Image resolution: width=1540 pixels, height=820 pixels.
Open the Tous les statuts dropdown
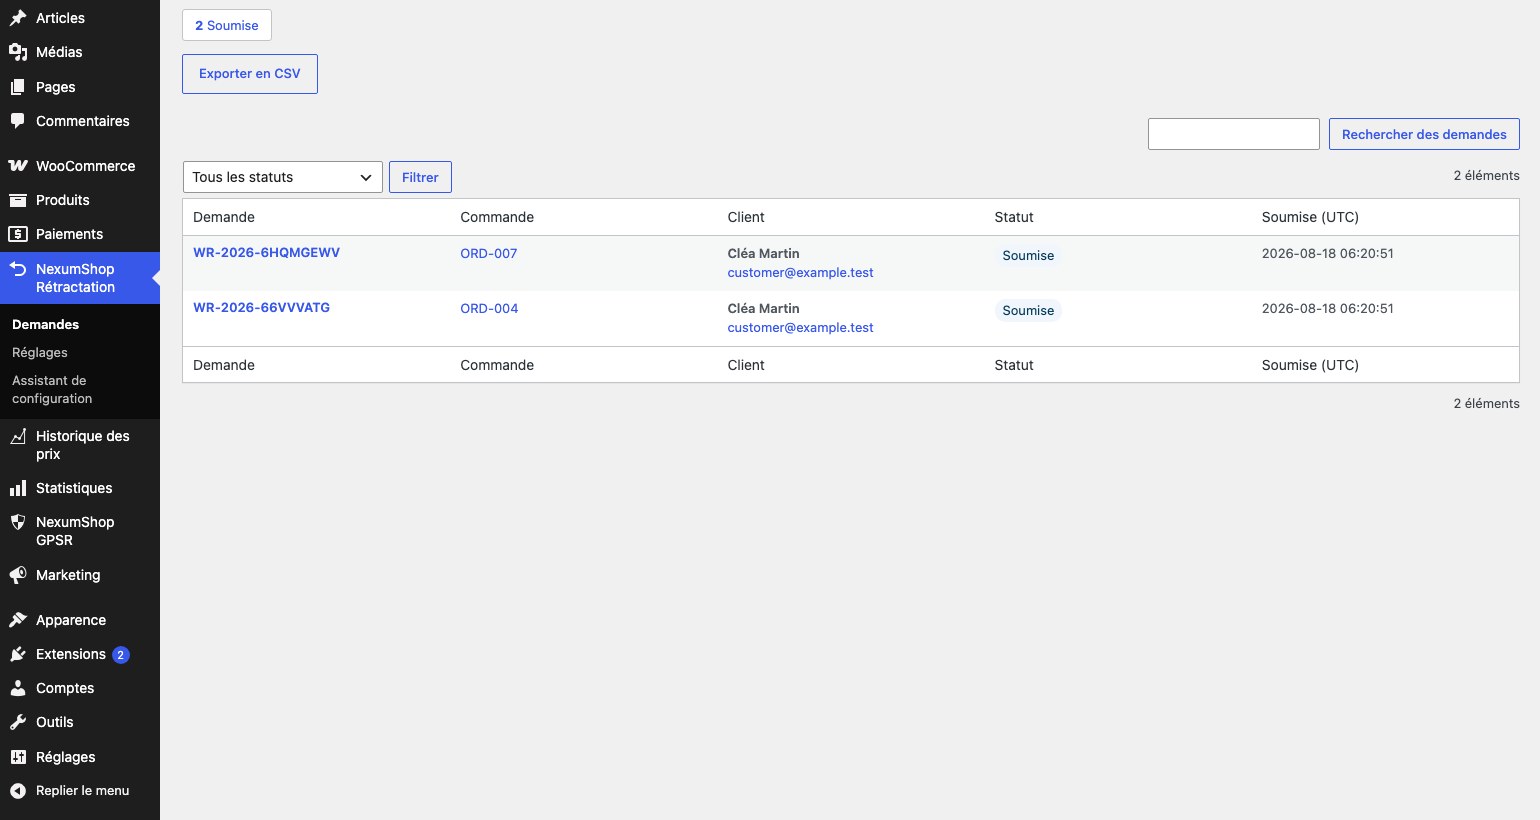pos(283,177)
